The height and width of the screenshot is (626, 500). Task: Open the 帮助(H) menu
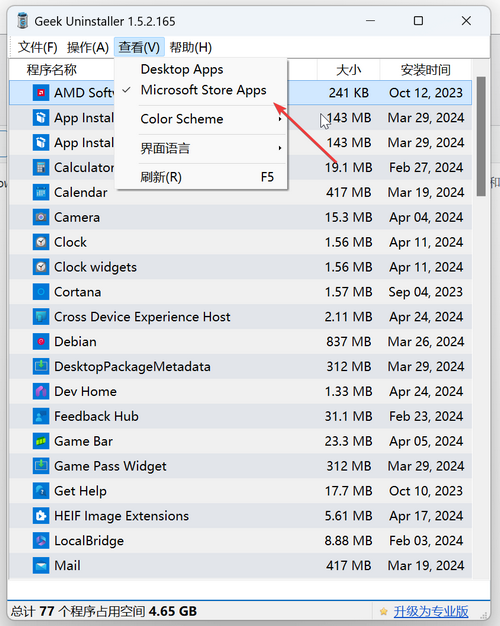(190, 48)
